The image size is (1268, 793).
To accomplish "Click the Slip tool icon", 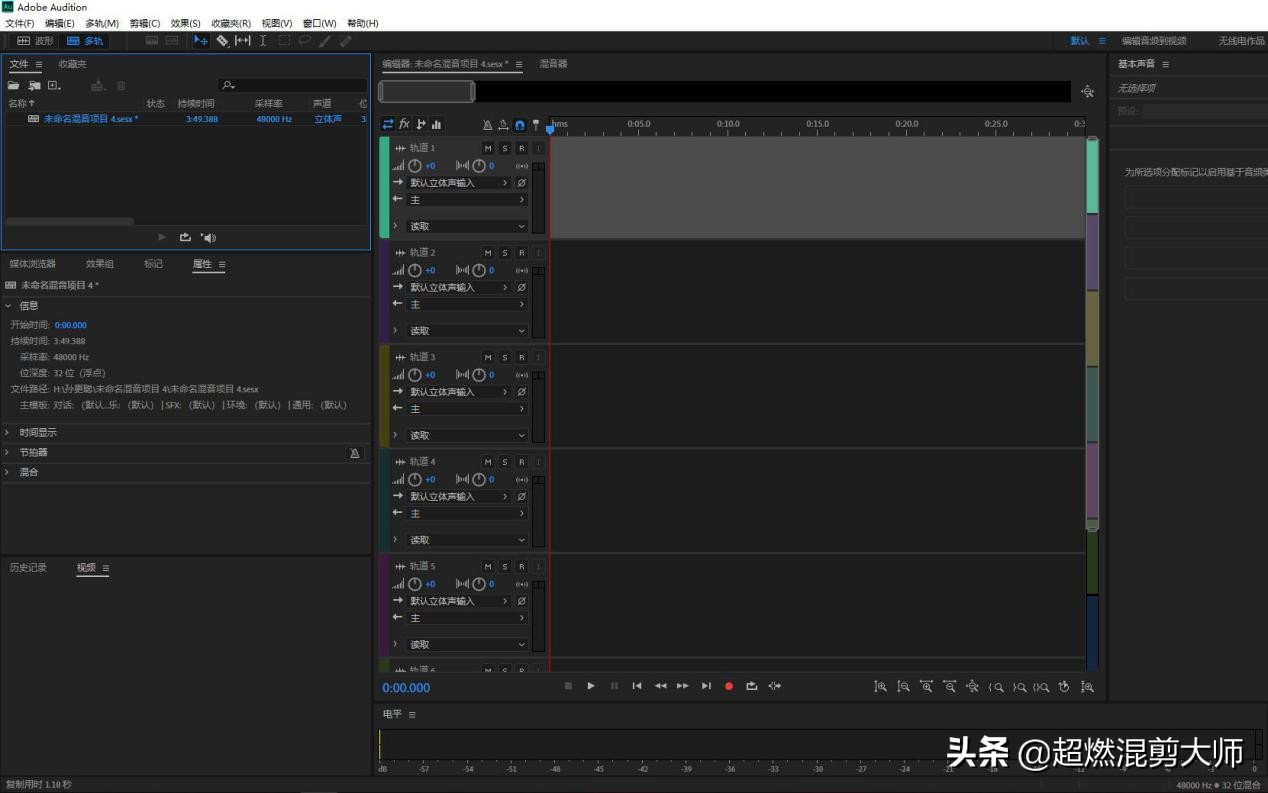I will point(243,41).
